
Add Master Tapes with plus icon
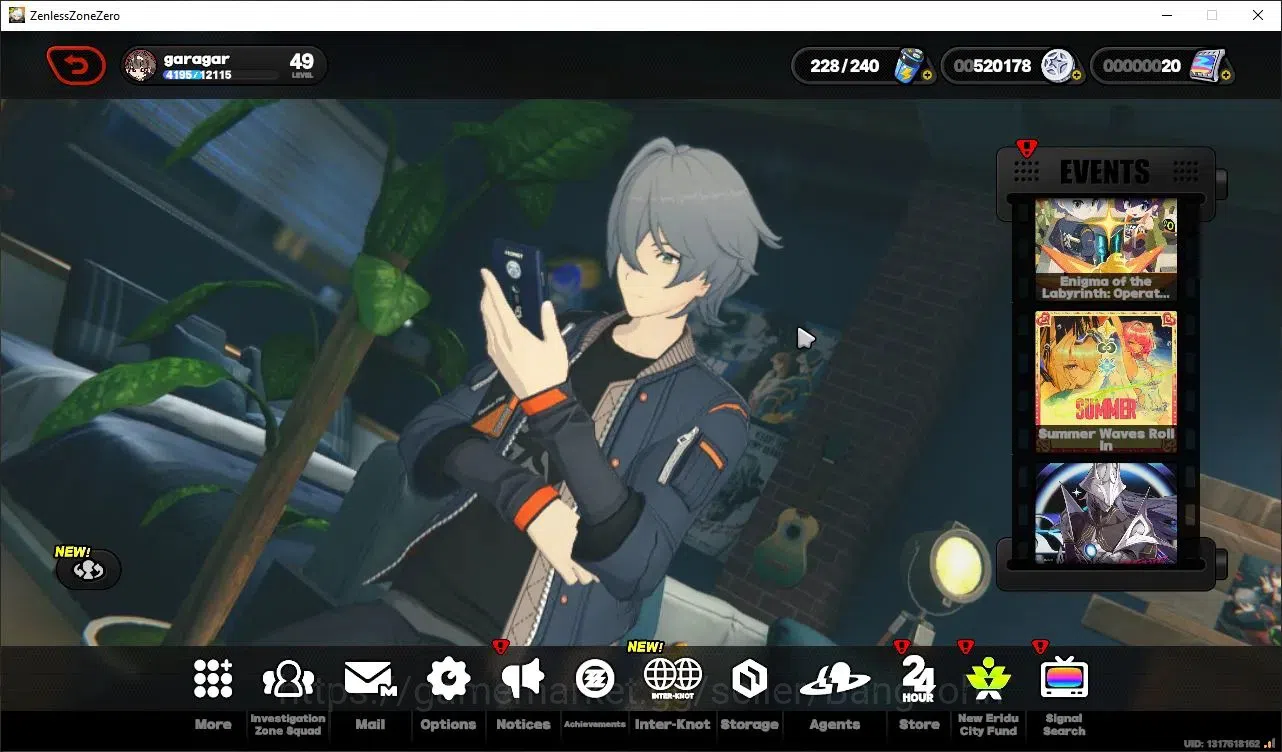(1226, 75)
